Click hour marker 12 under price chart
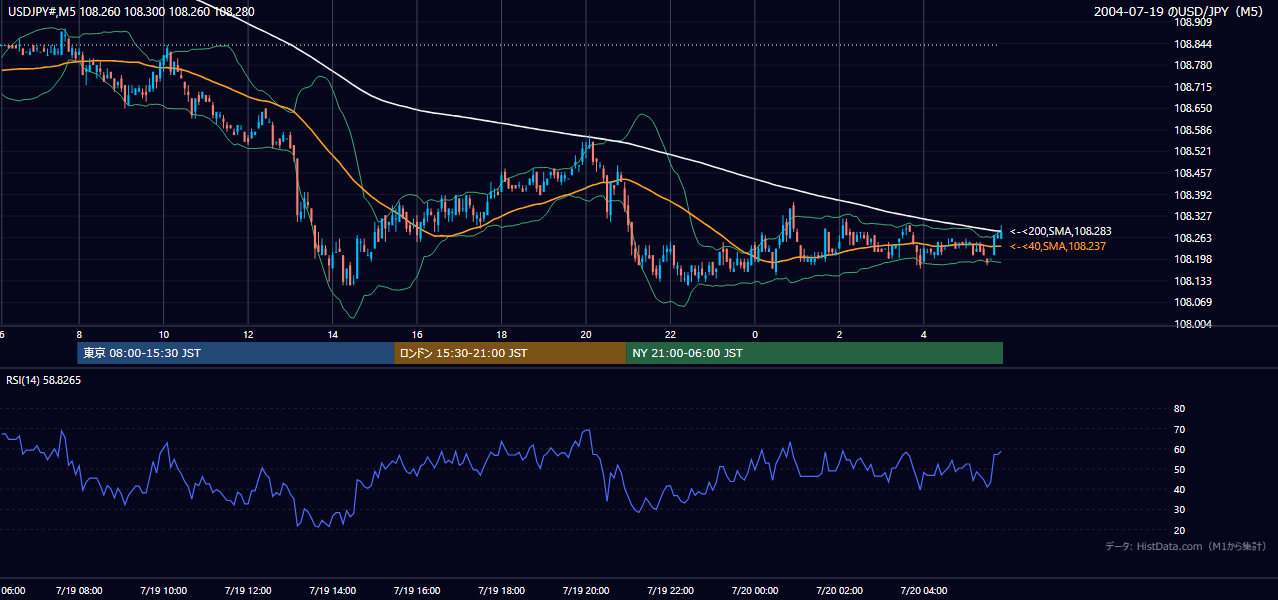Viewport: 1278px width, 600px height. pos(247,334)
